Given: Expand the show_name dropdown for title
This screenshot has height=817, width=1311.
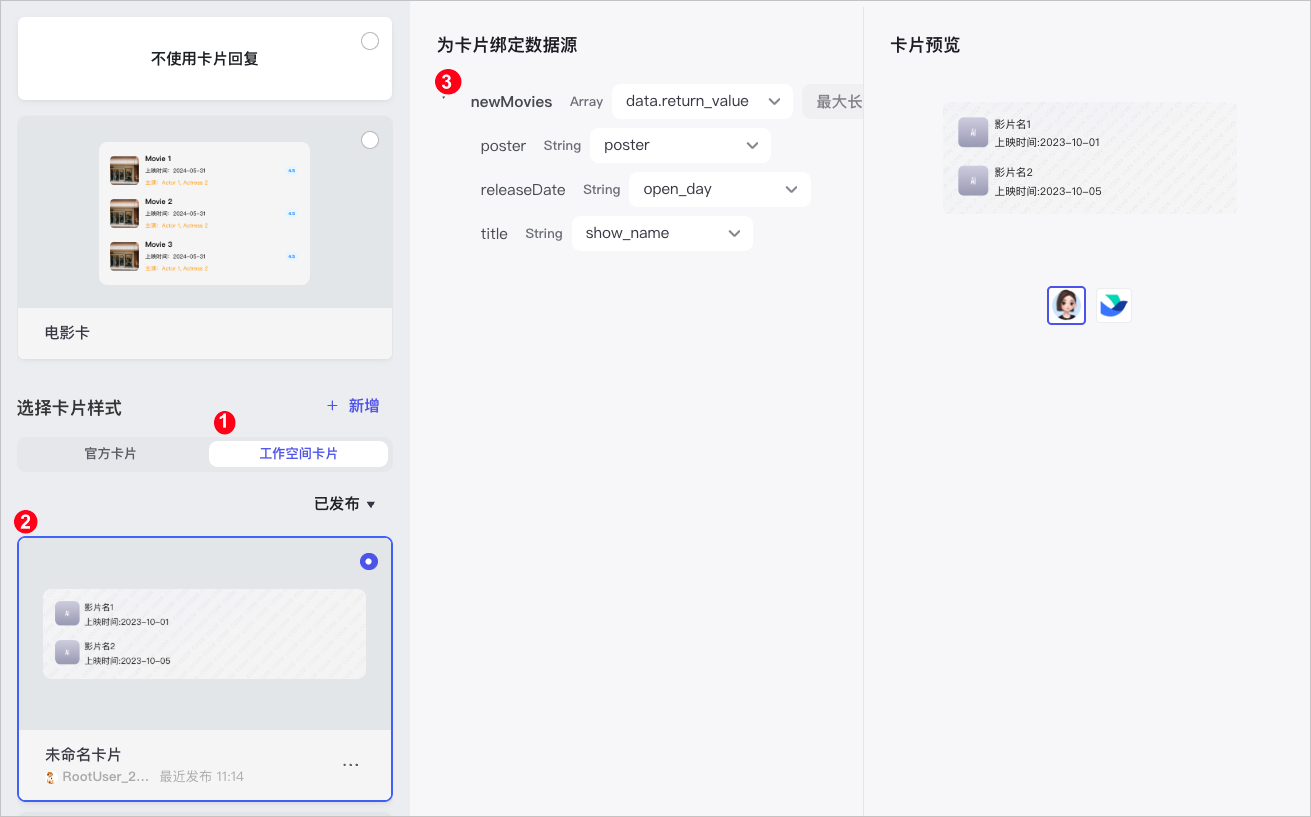Looking at the screenshot, I should (662, 233).
